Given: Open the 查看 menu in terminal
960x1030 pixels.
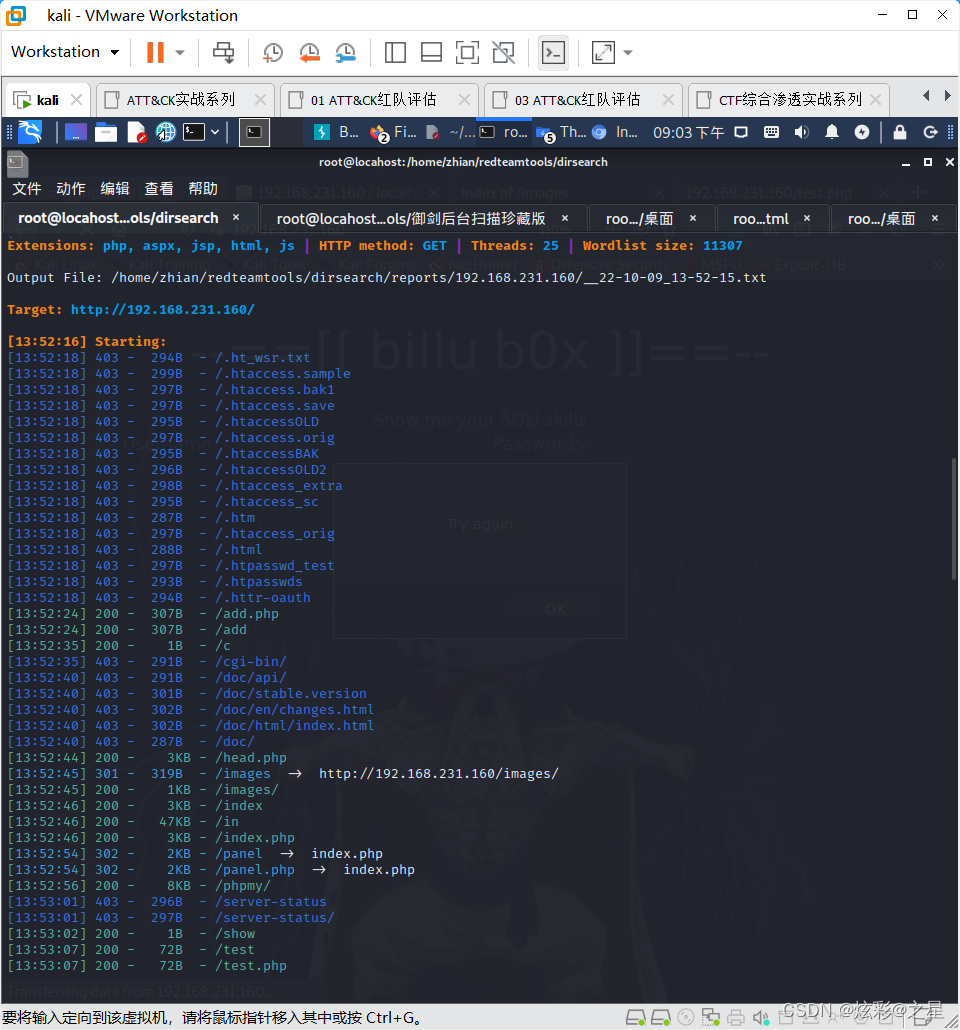Looking at the screenshot, I should click(x=159, y=189).
